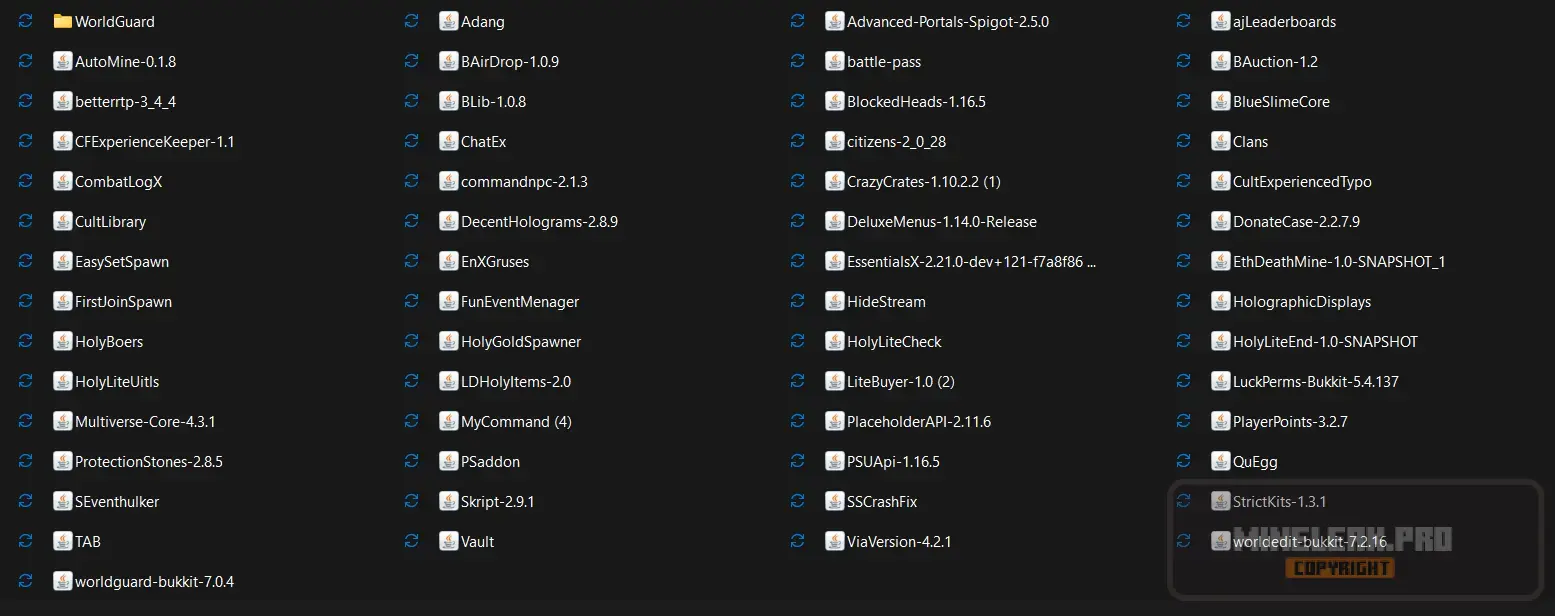Select the ViaVersion-4.2.1 jar icon

pos(835,541)
